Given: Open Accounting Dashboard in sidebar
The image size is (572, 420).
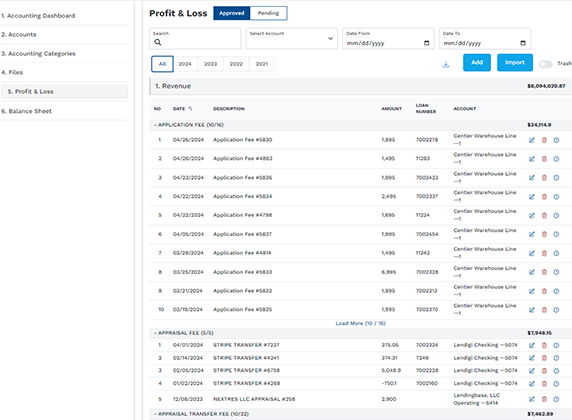Looking at the screenshot, I should tap(38, 16).
